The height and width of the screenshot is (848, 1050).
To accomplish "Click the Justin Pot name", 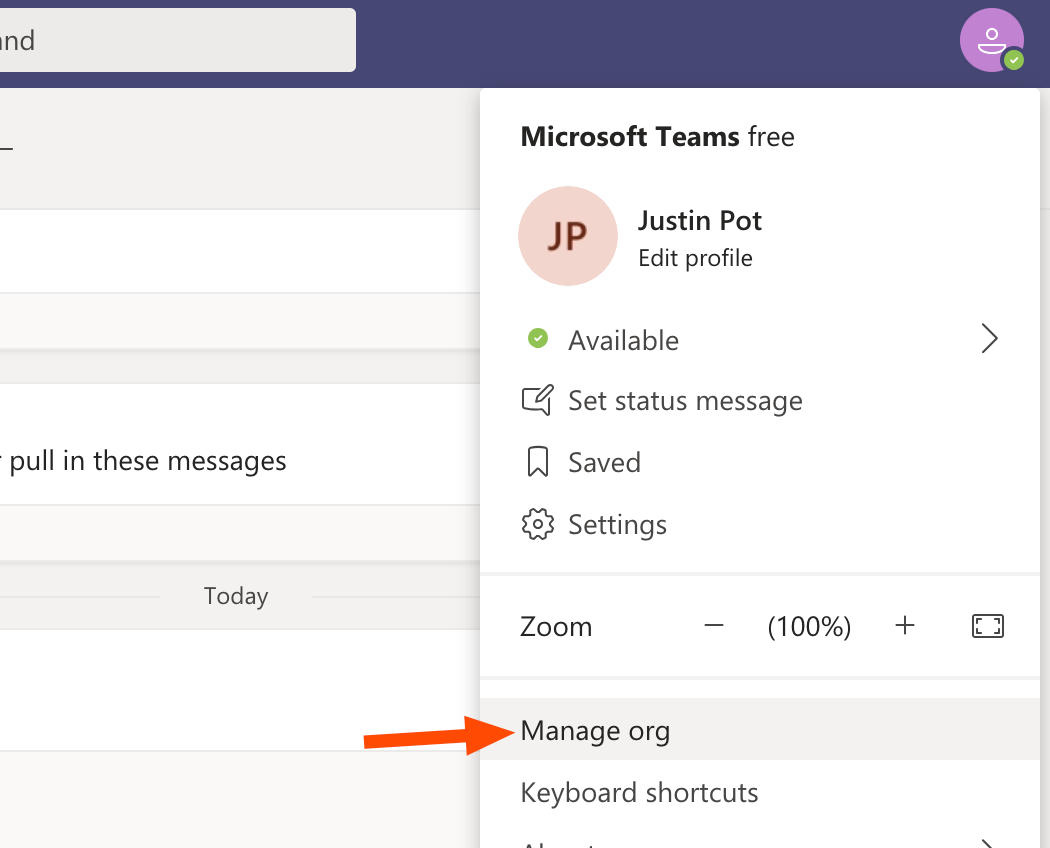I will point(700,220).
